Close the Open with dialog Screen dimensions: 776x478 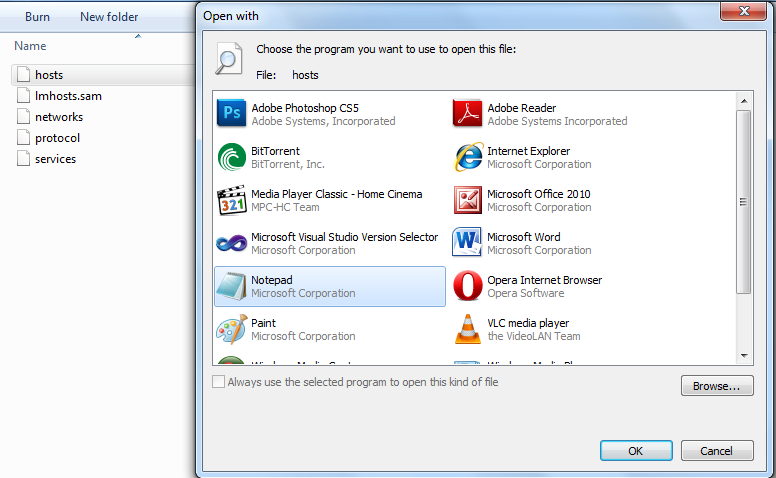click(x=743, y=11)
